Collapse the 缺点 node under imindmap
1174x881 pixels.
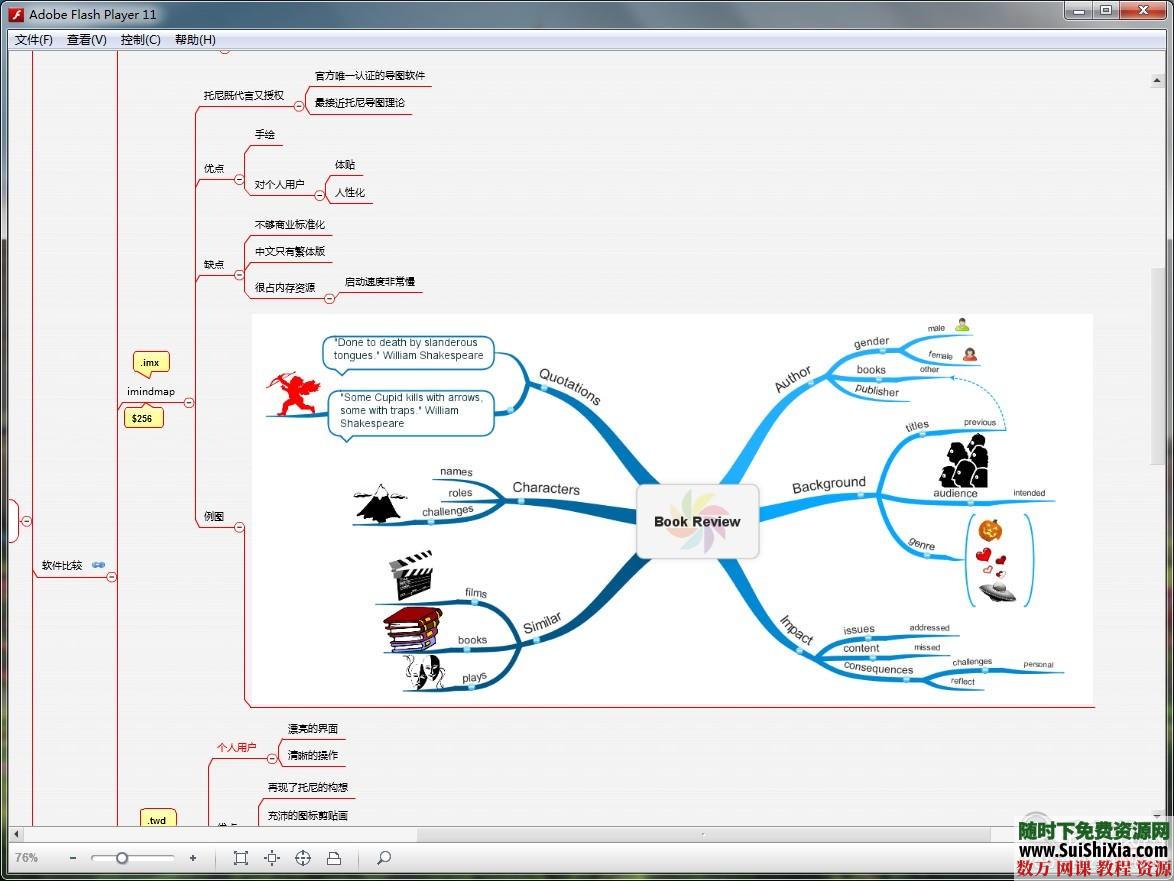(239, 275)
